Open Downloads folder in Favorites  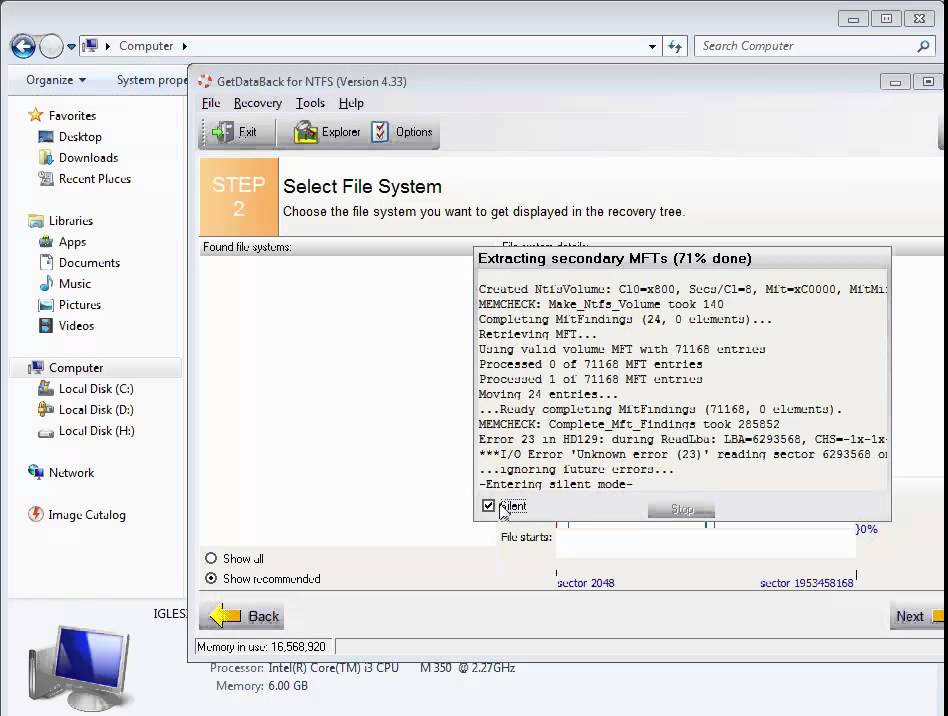pyautogui.click(x=88, y=158)
